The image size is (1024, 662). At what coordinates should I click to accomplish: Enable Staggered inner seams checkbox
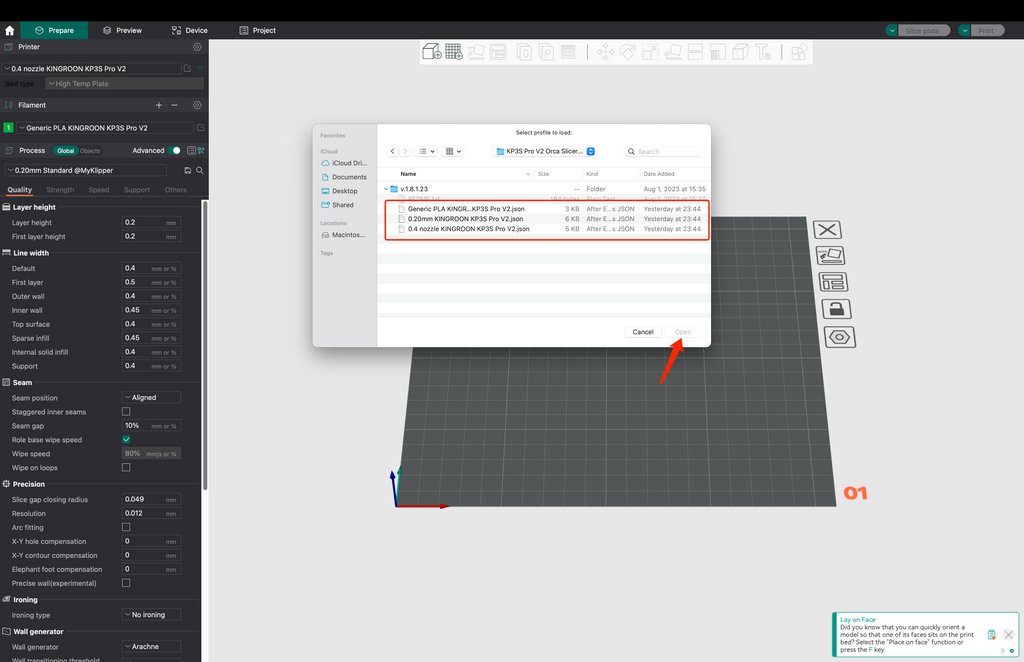[x=126, y=411]
